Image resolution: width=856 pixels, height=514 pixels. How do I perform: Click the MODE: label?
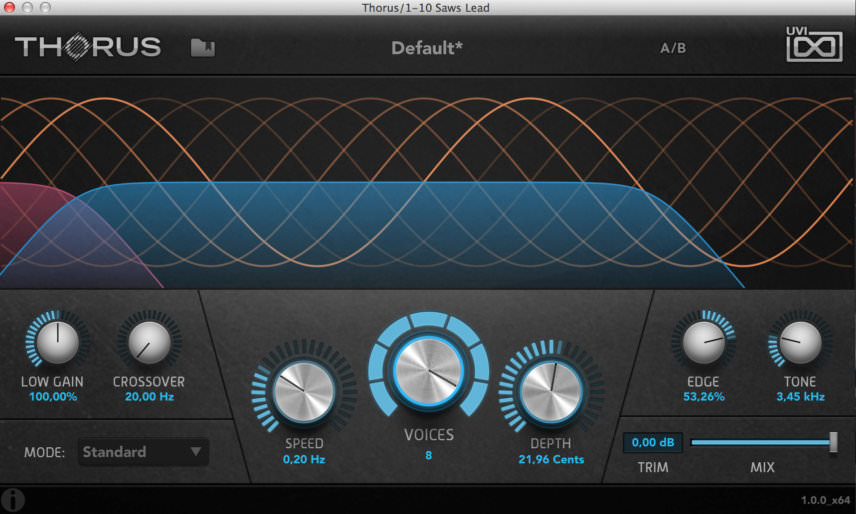pyautogui.click(x=44, y=452)
